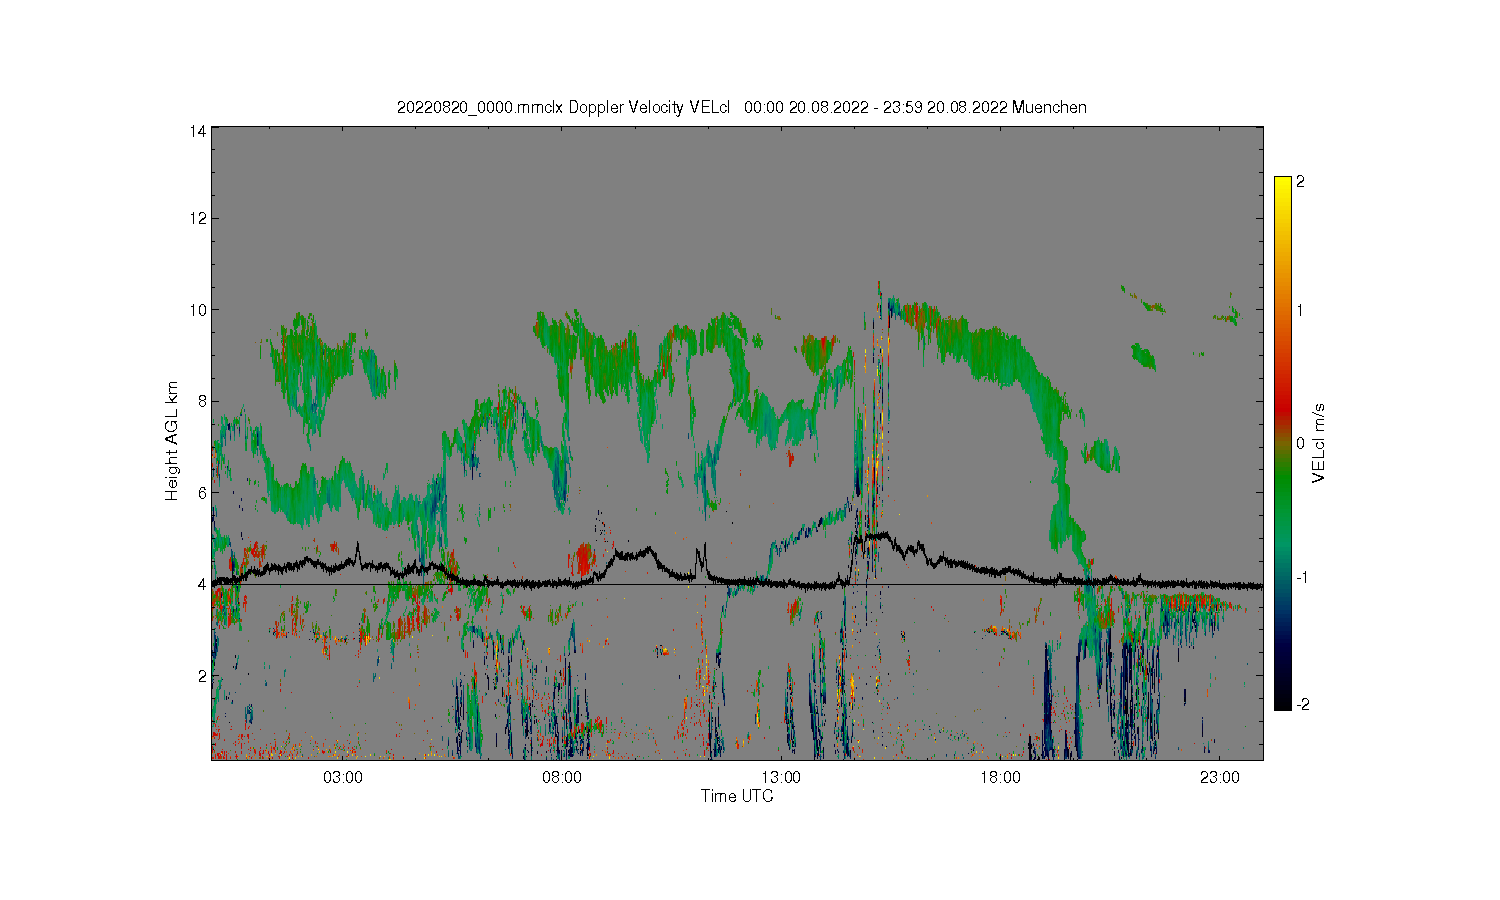Click the colorbar tick label -2
The image size is (1500, 900).
point(1303,704)
